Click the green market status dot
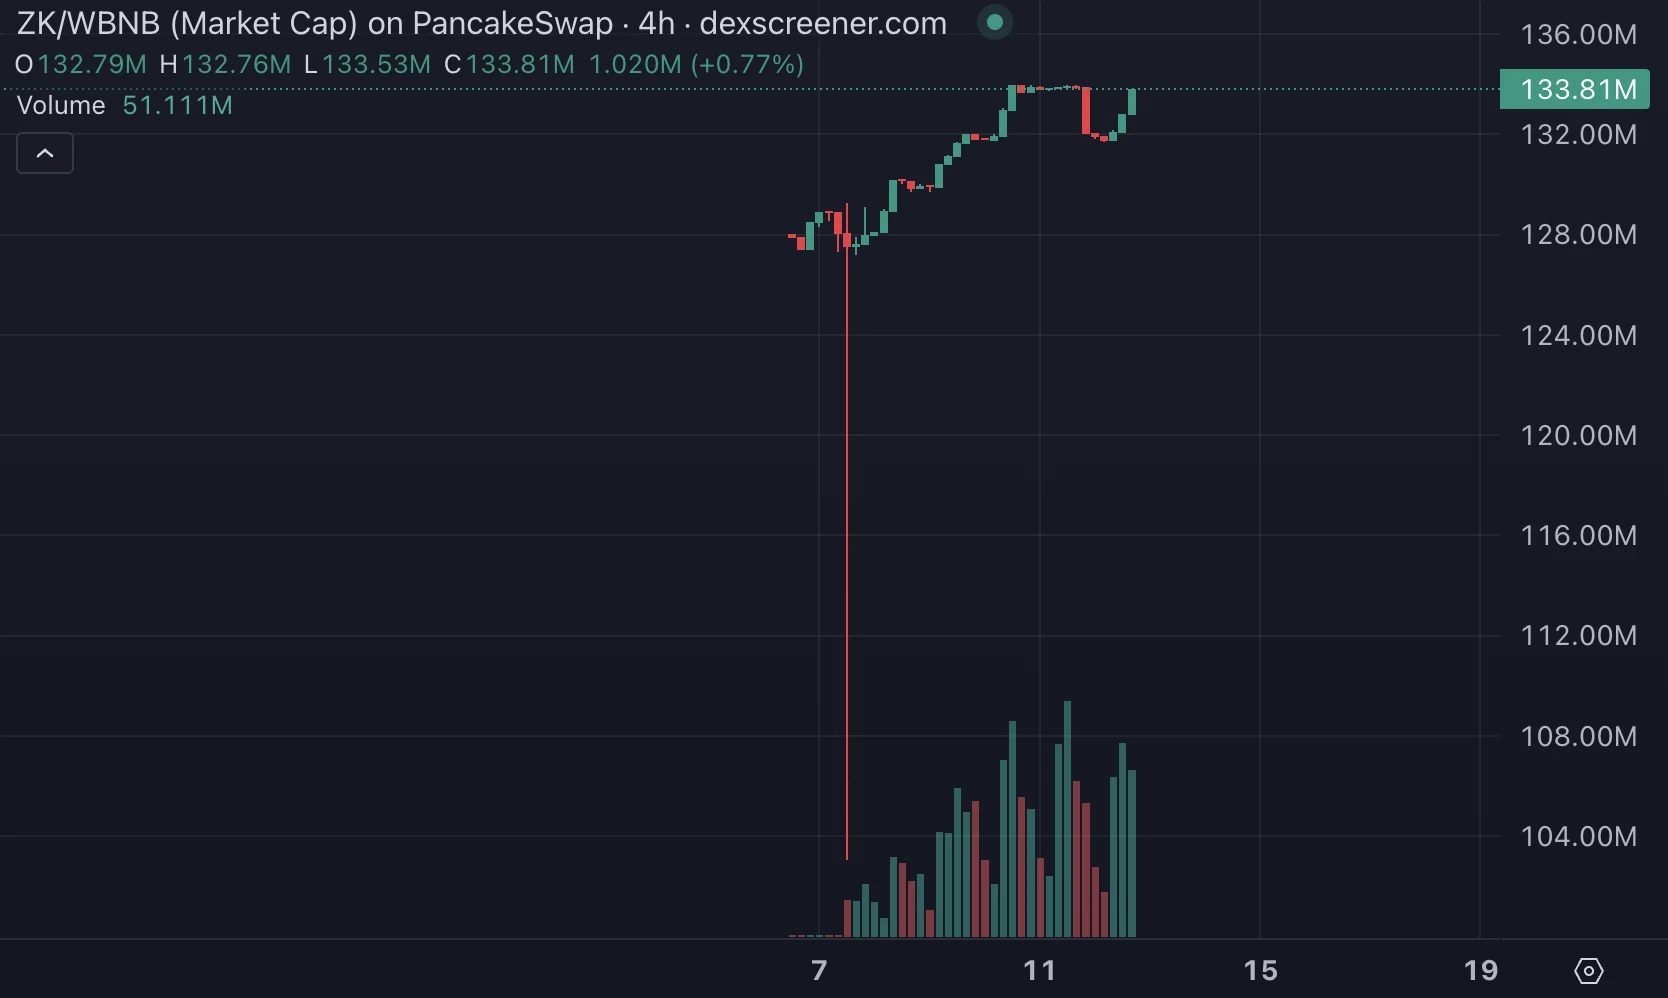Screen dimensions: 1668x998 pyautogui.click(x=995, y=22)
